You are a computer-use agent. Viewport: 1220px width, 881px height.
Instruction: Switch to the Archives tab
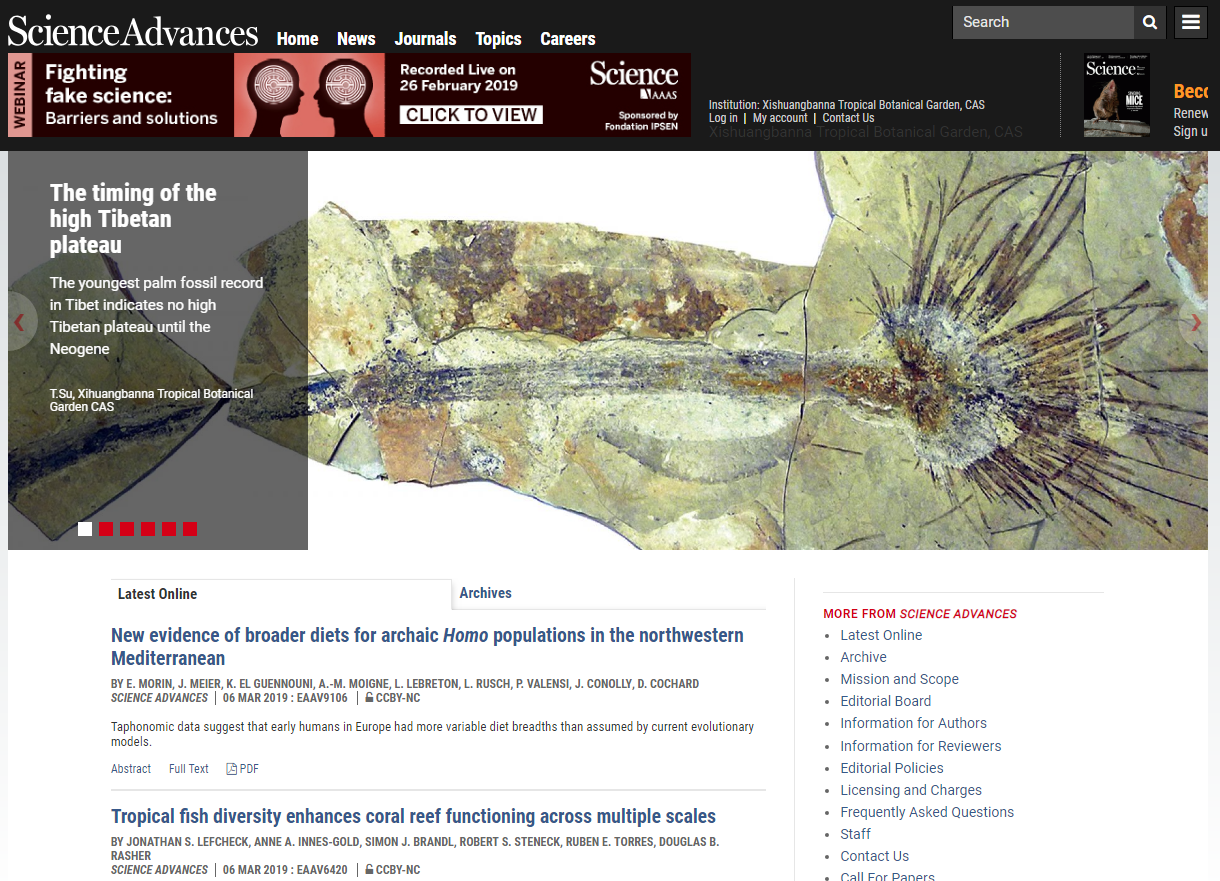tap(485, 593)
